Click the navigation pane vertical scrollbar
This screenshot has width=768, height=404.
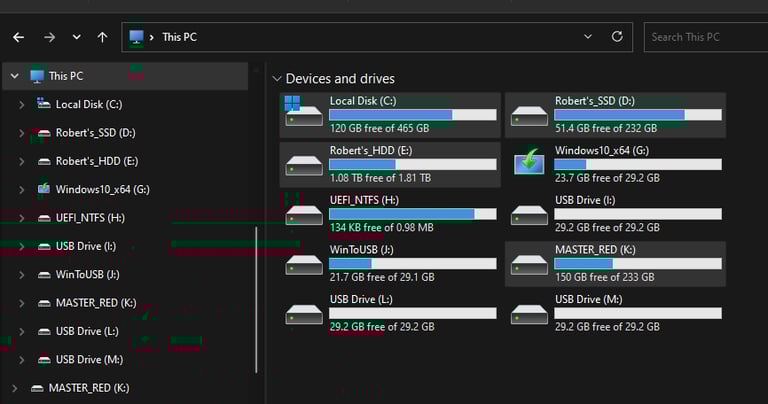256,300
